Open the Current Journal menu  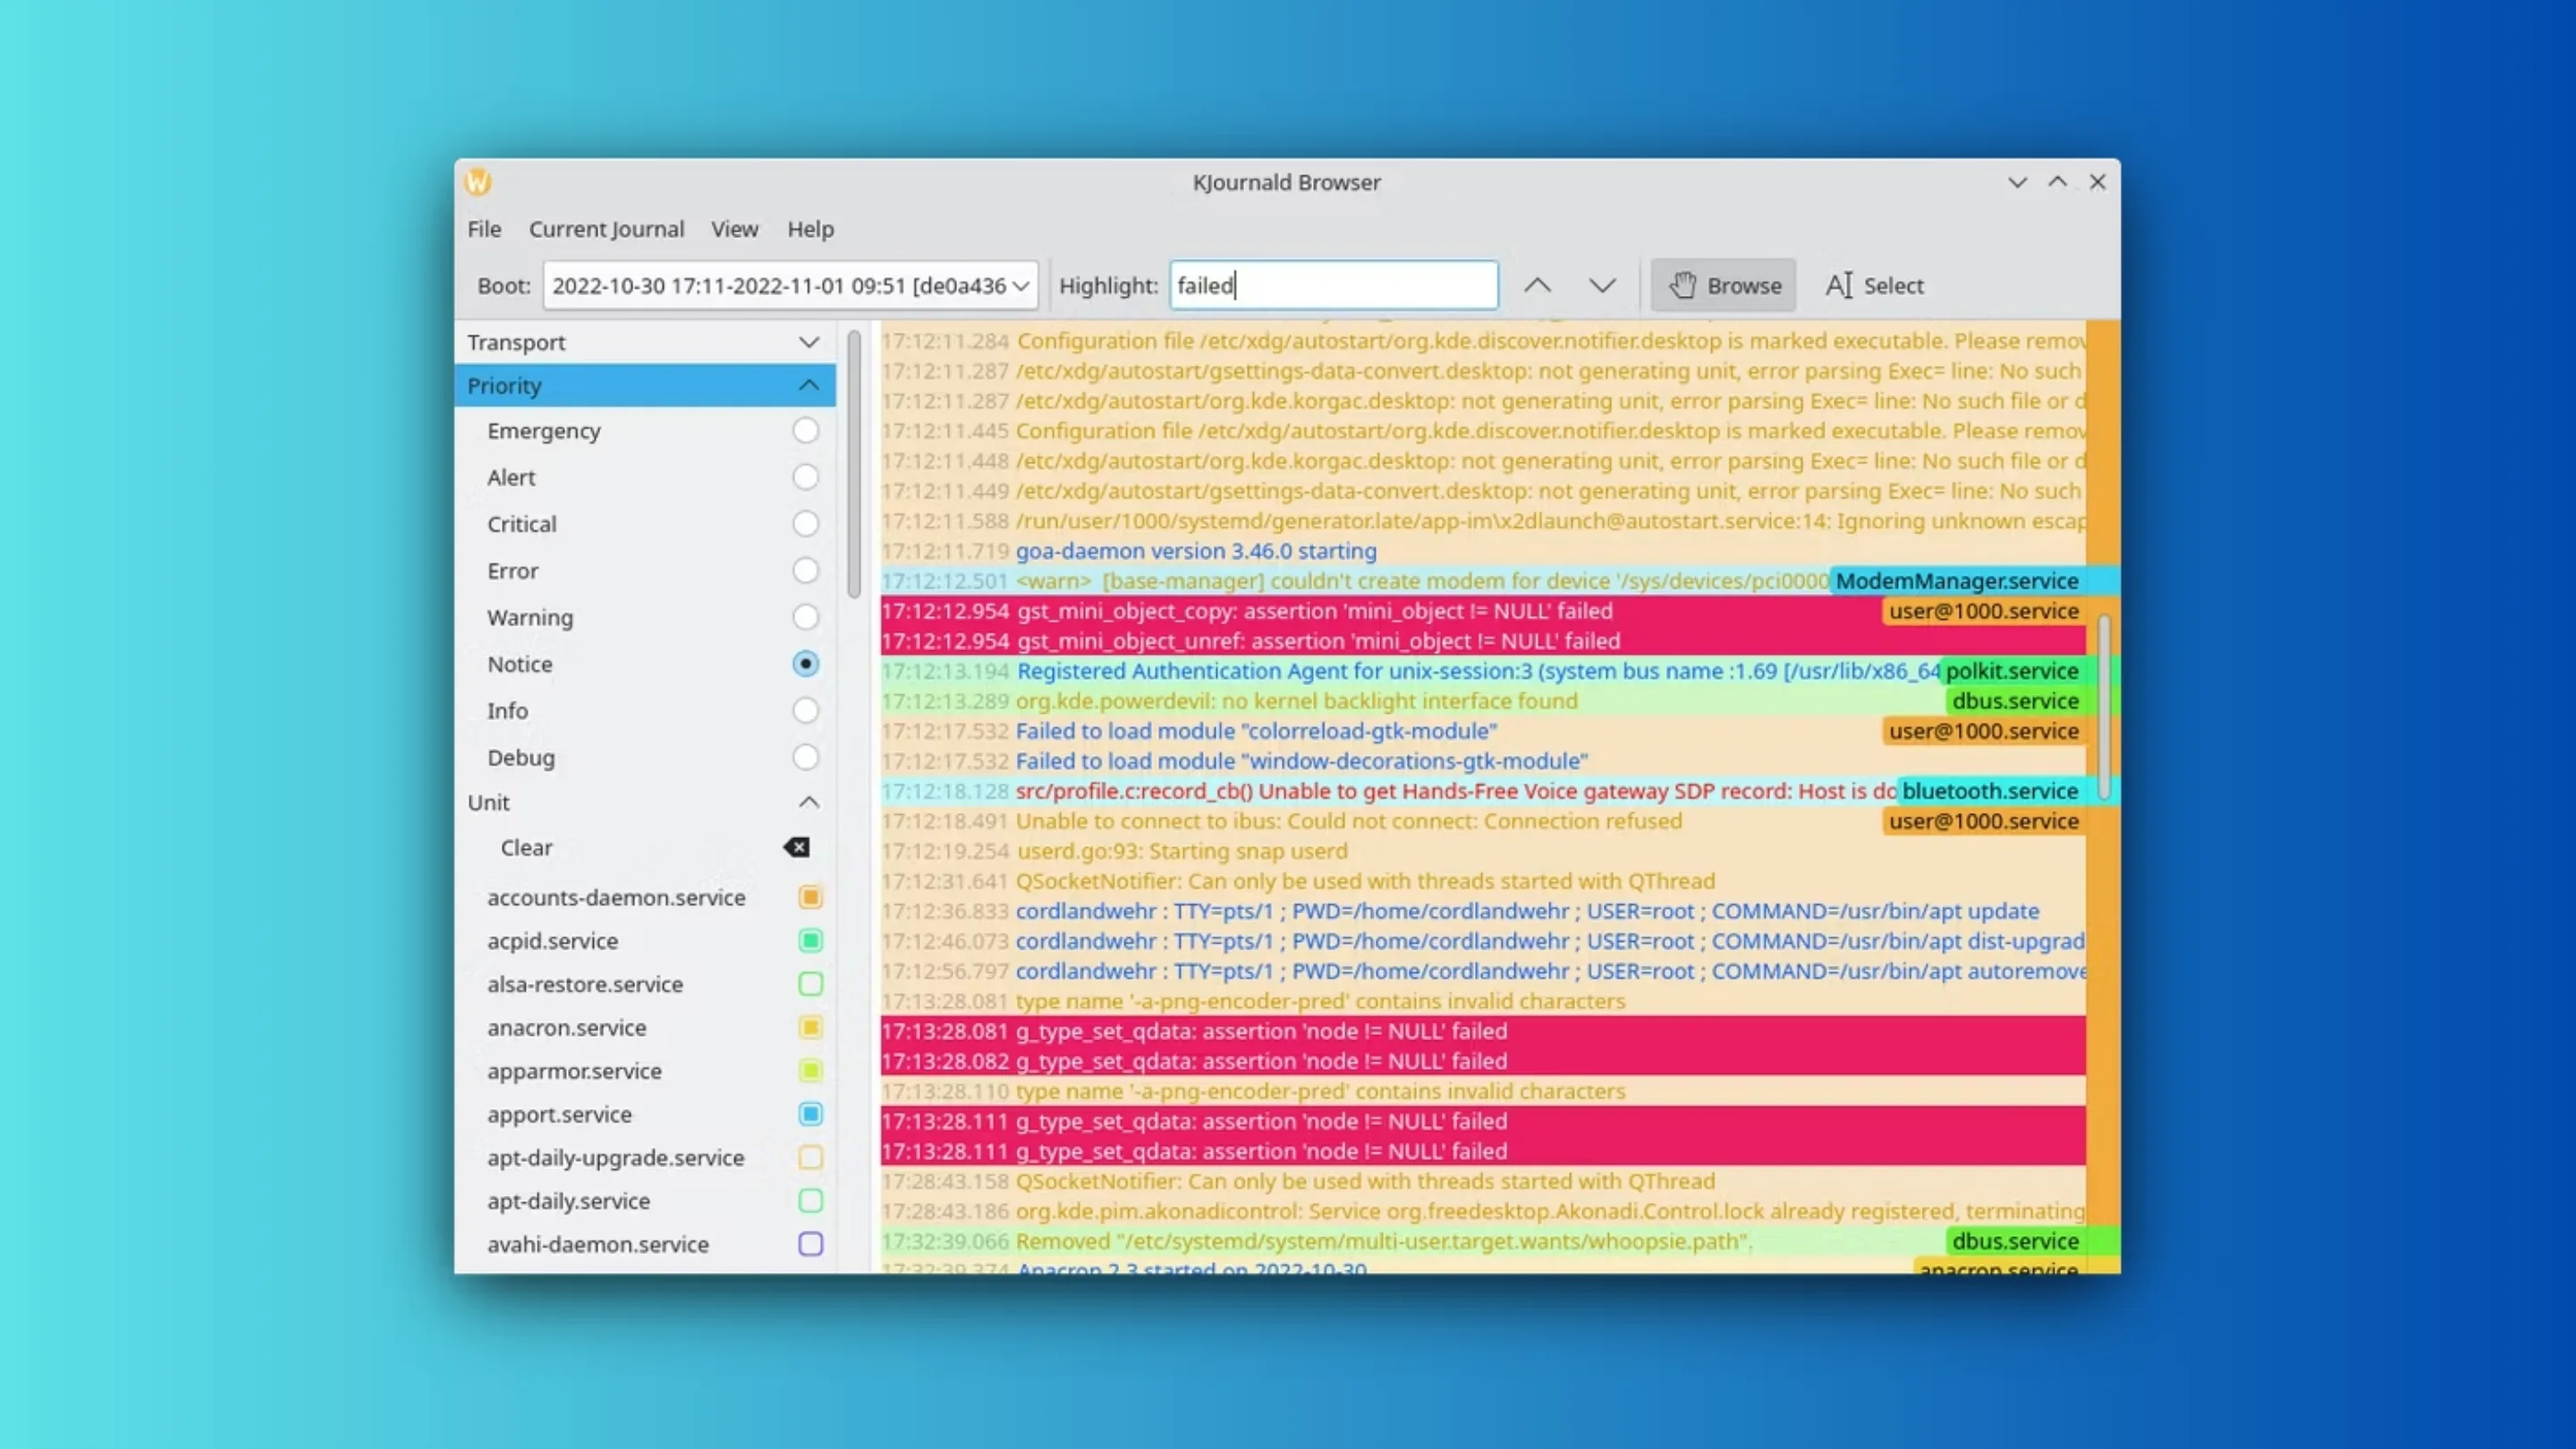click(606, 229)
